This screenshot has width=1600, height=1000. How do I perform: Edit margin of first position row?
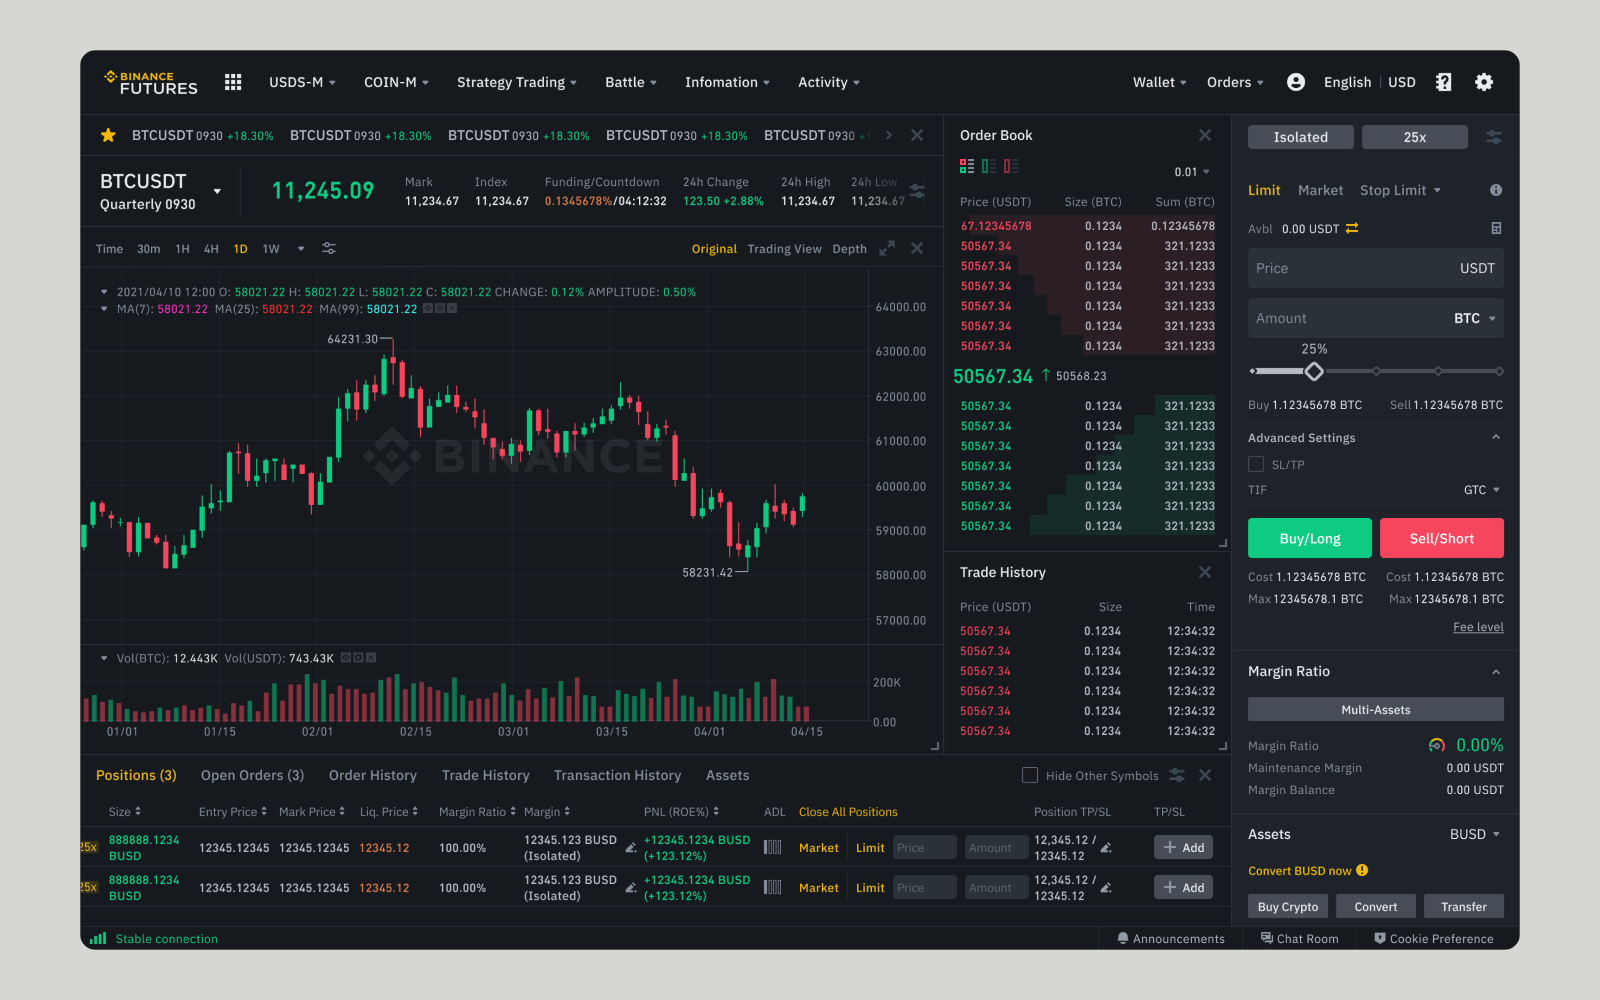point(631,848)
